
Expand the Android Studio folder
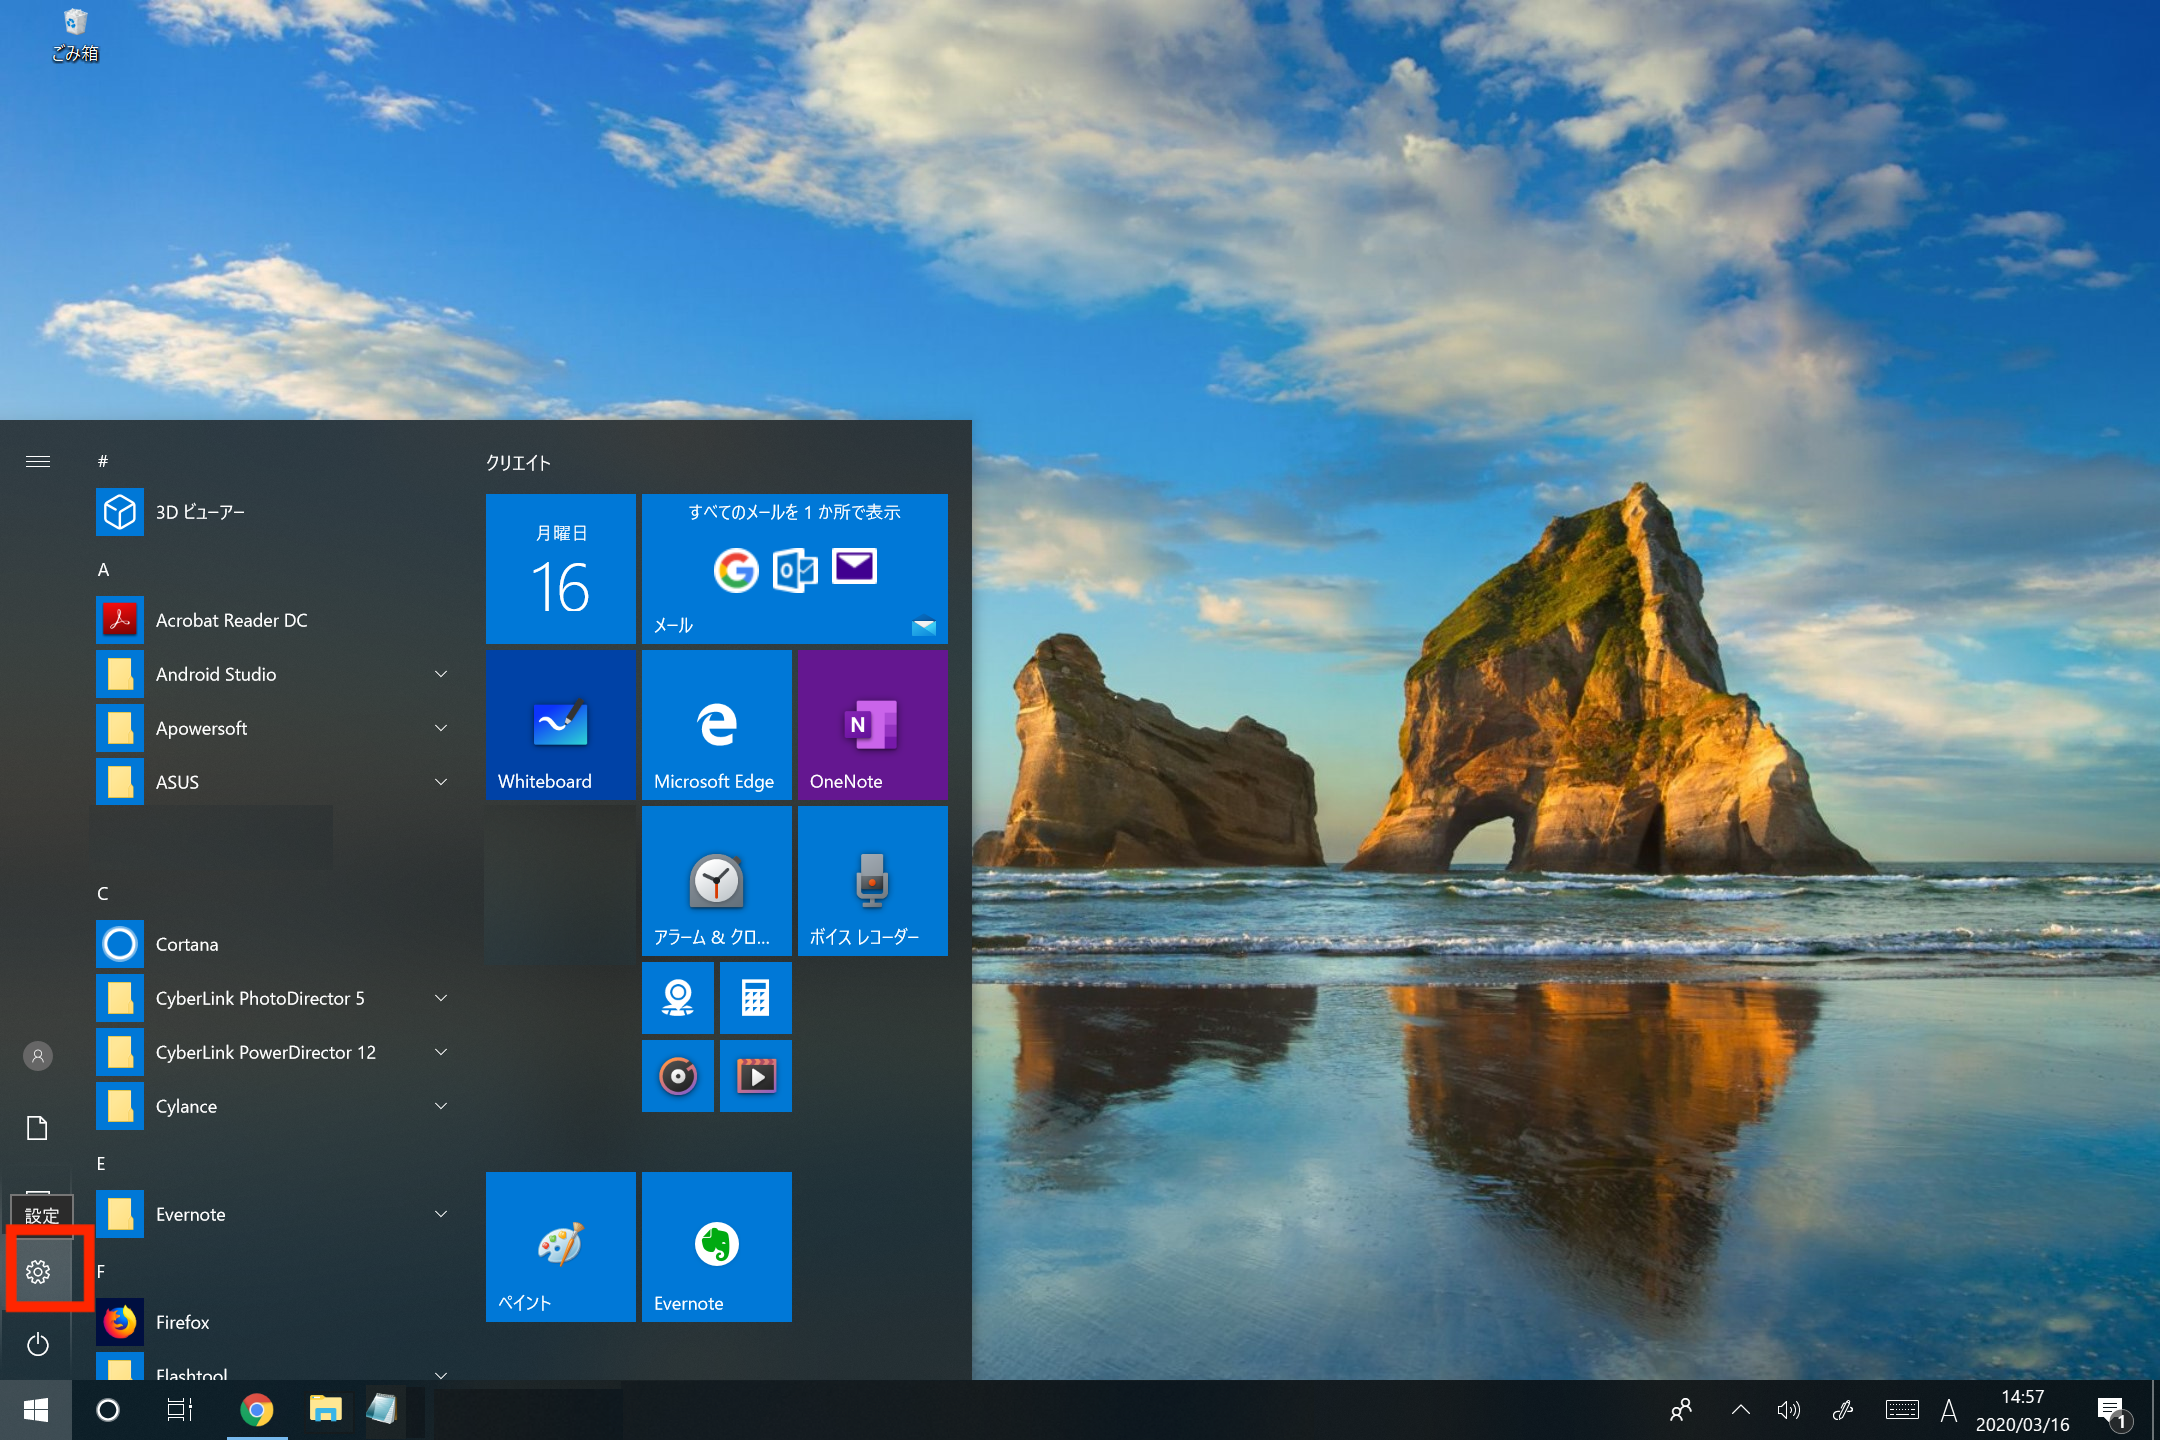point(441,674)
